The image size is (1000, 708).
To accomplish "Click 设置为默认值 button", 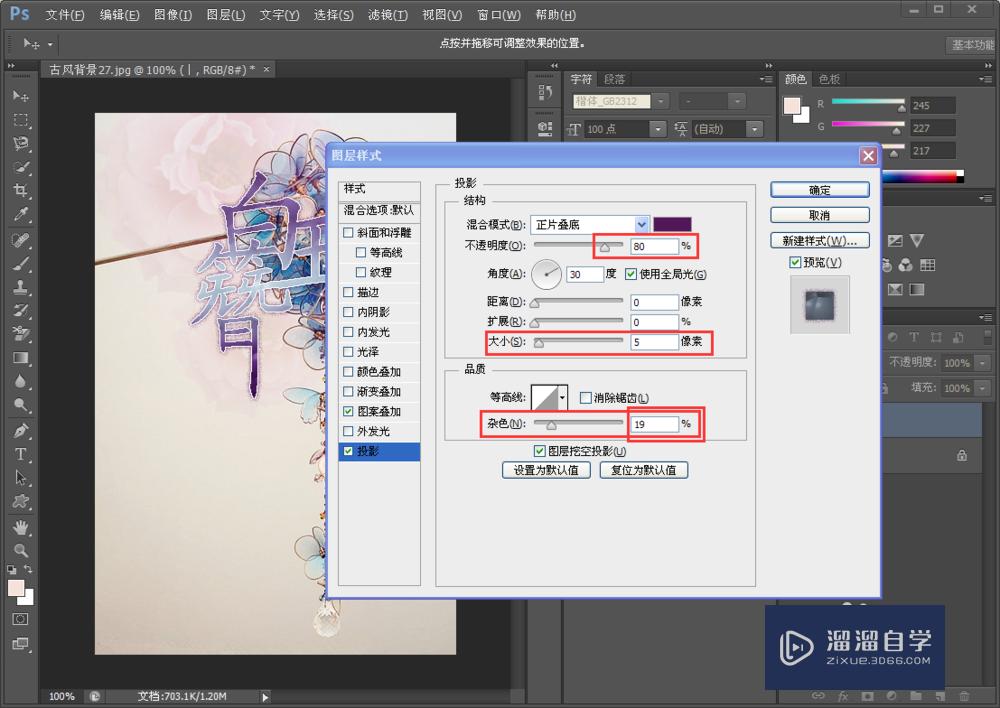I will 546,470.
